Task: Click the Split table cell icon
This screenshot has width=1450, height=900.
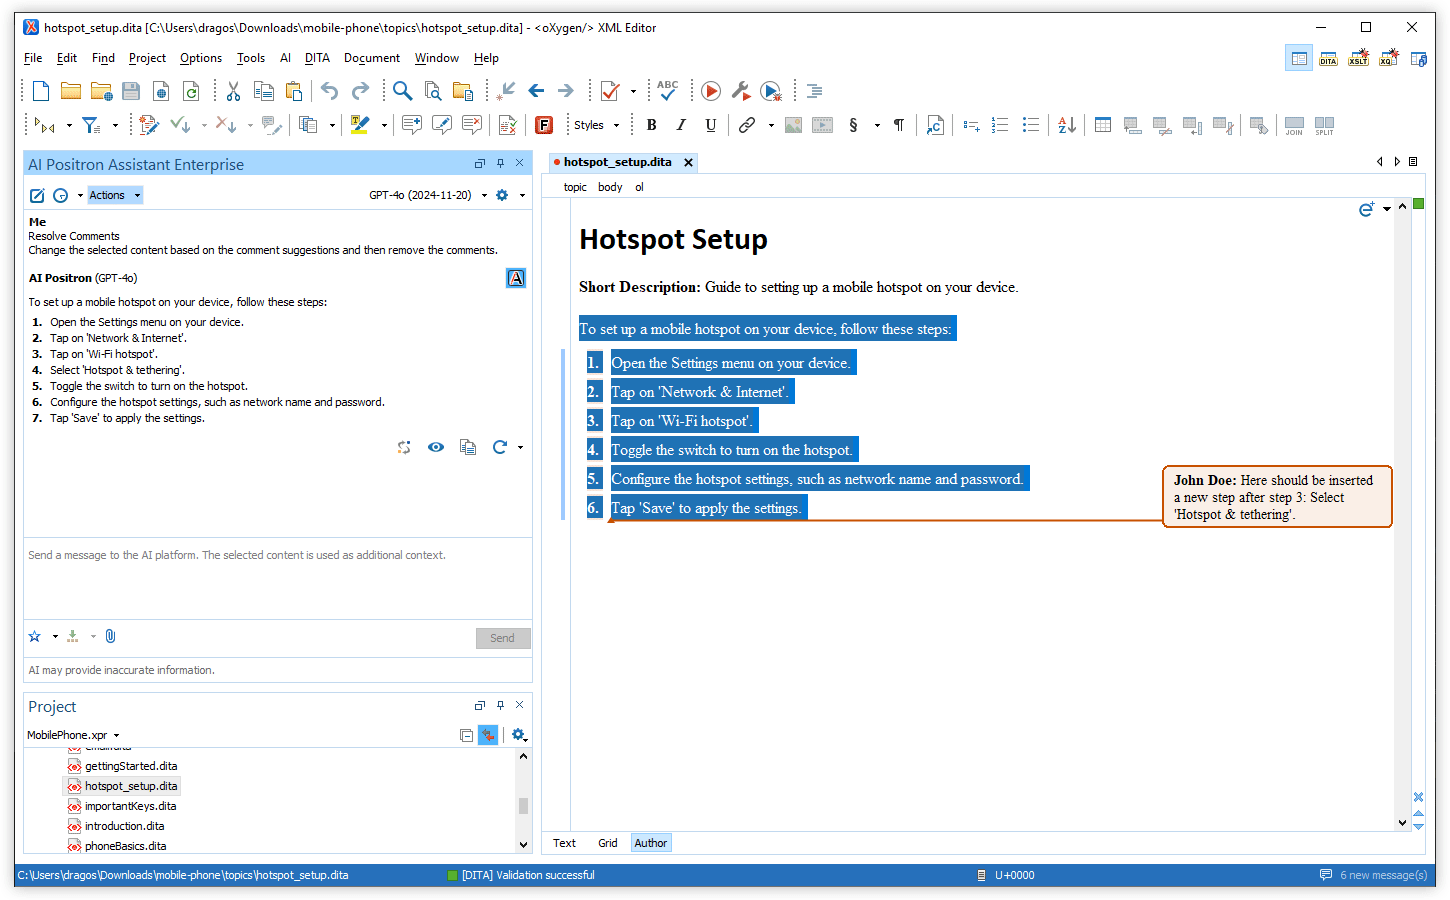Action: click(x=1324, y=125)
